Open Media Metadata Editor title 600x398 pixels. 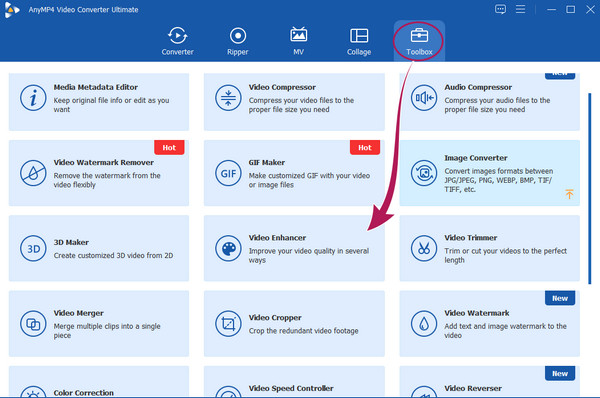click(x=96, y=87)
